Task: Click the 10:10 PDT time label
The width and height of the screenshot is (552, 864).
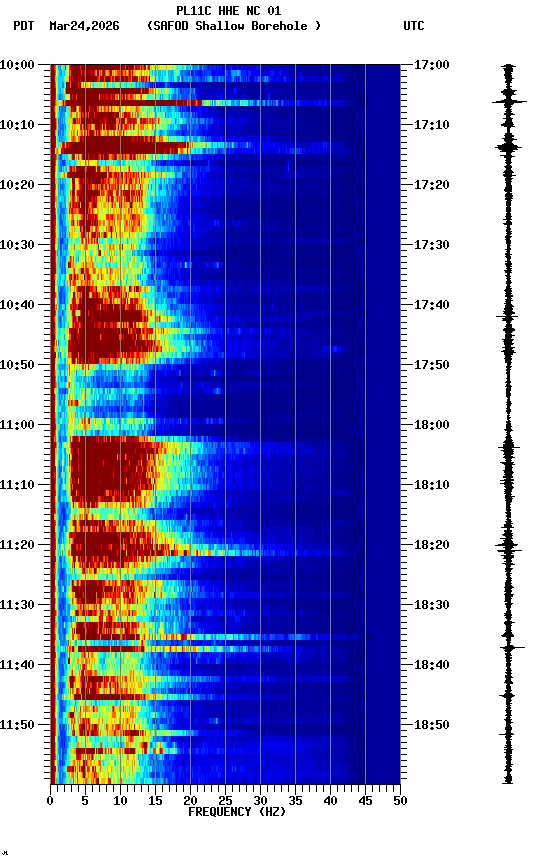Action: tap(17, 125)
